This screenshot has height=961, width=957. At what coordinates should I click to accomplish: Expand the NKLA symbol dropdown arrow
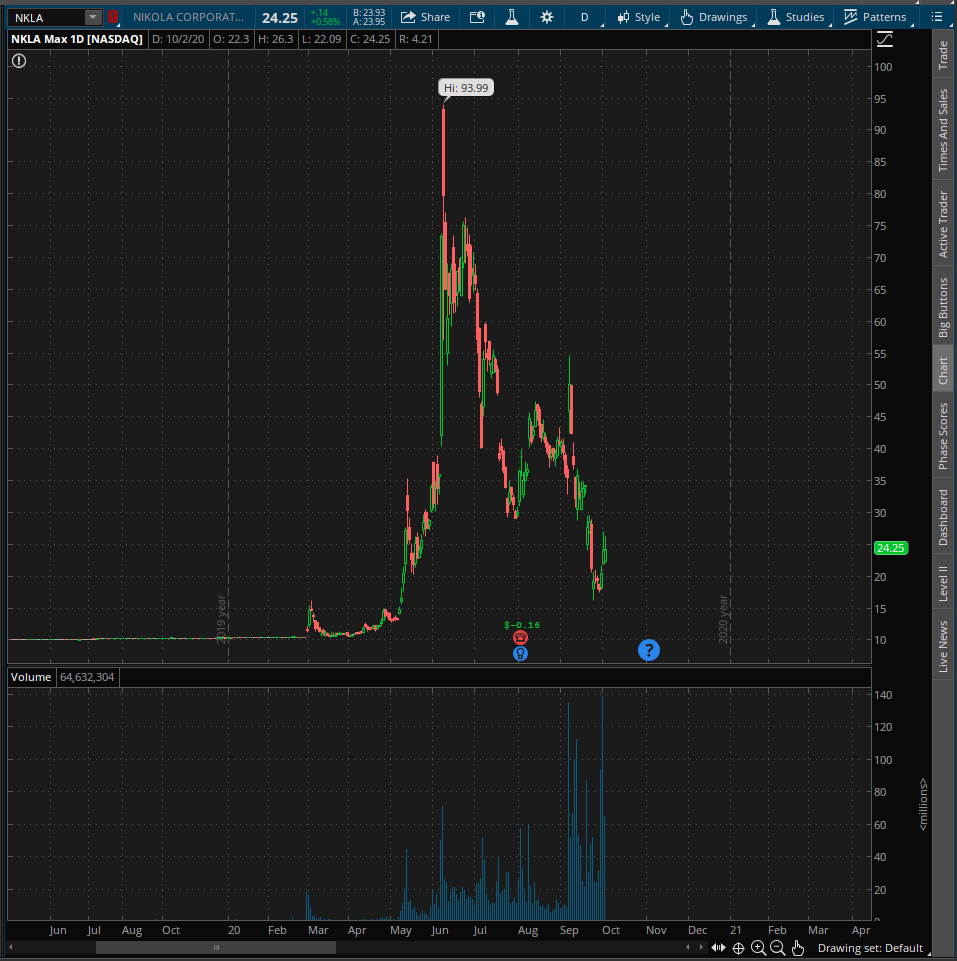[93, 17]
